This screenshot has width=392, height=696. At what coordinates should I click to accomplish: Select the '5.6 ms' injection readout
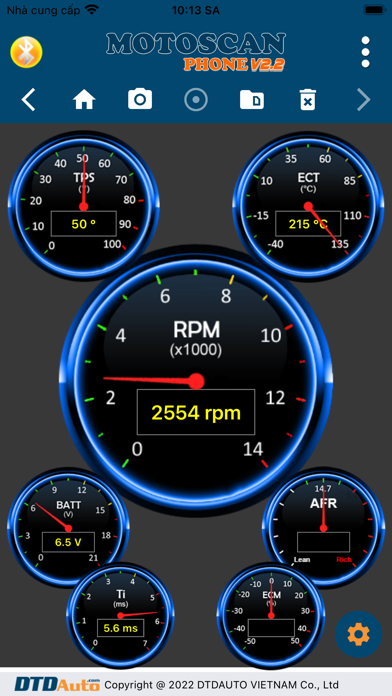(120, 628)
